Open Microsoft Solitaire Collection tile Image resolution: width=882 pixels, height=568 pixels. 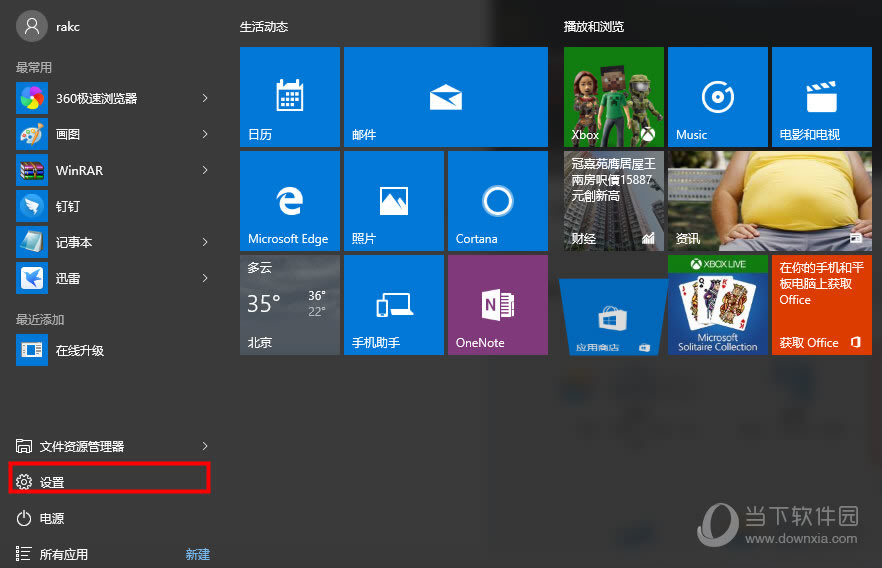coord(718,305)
